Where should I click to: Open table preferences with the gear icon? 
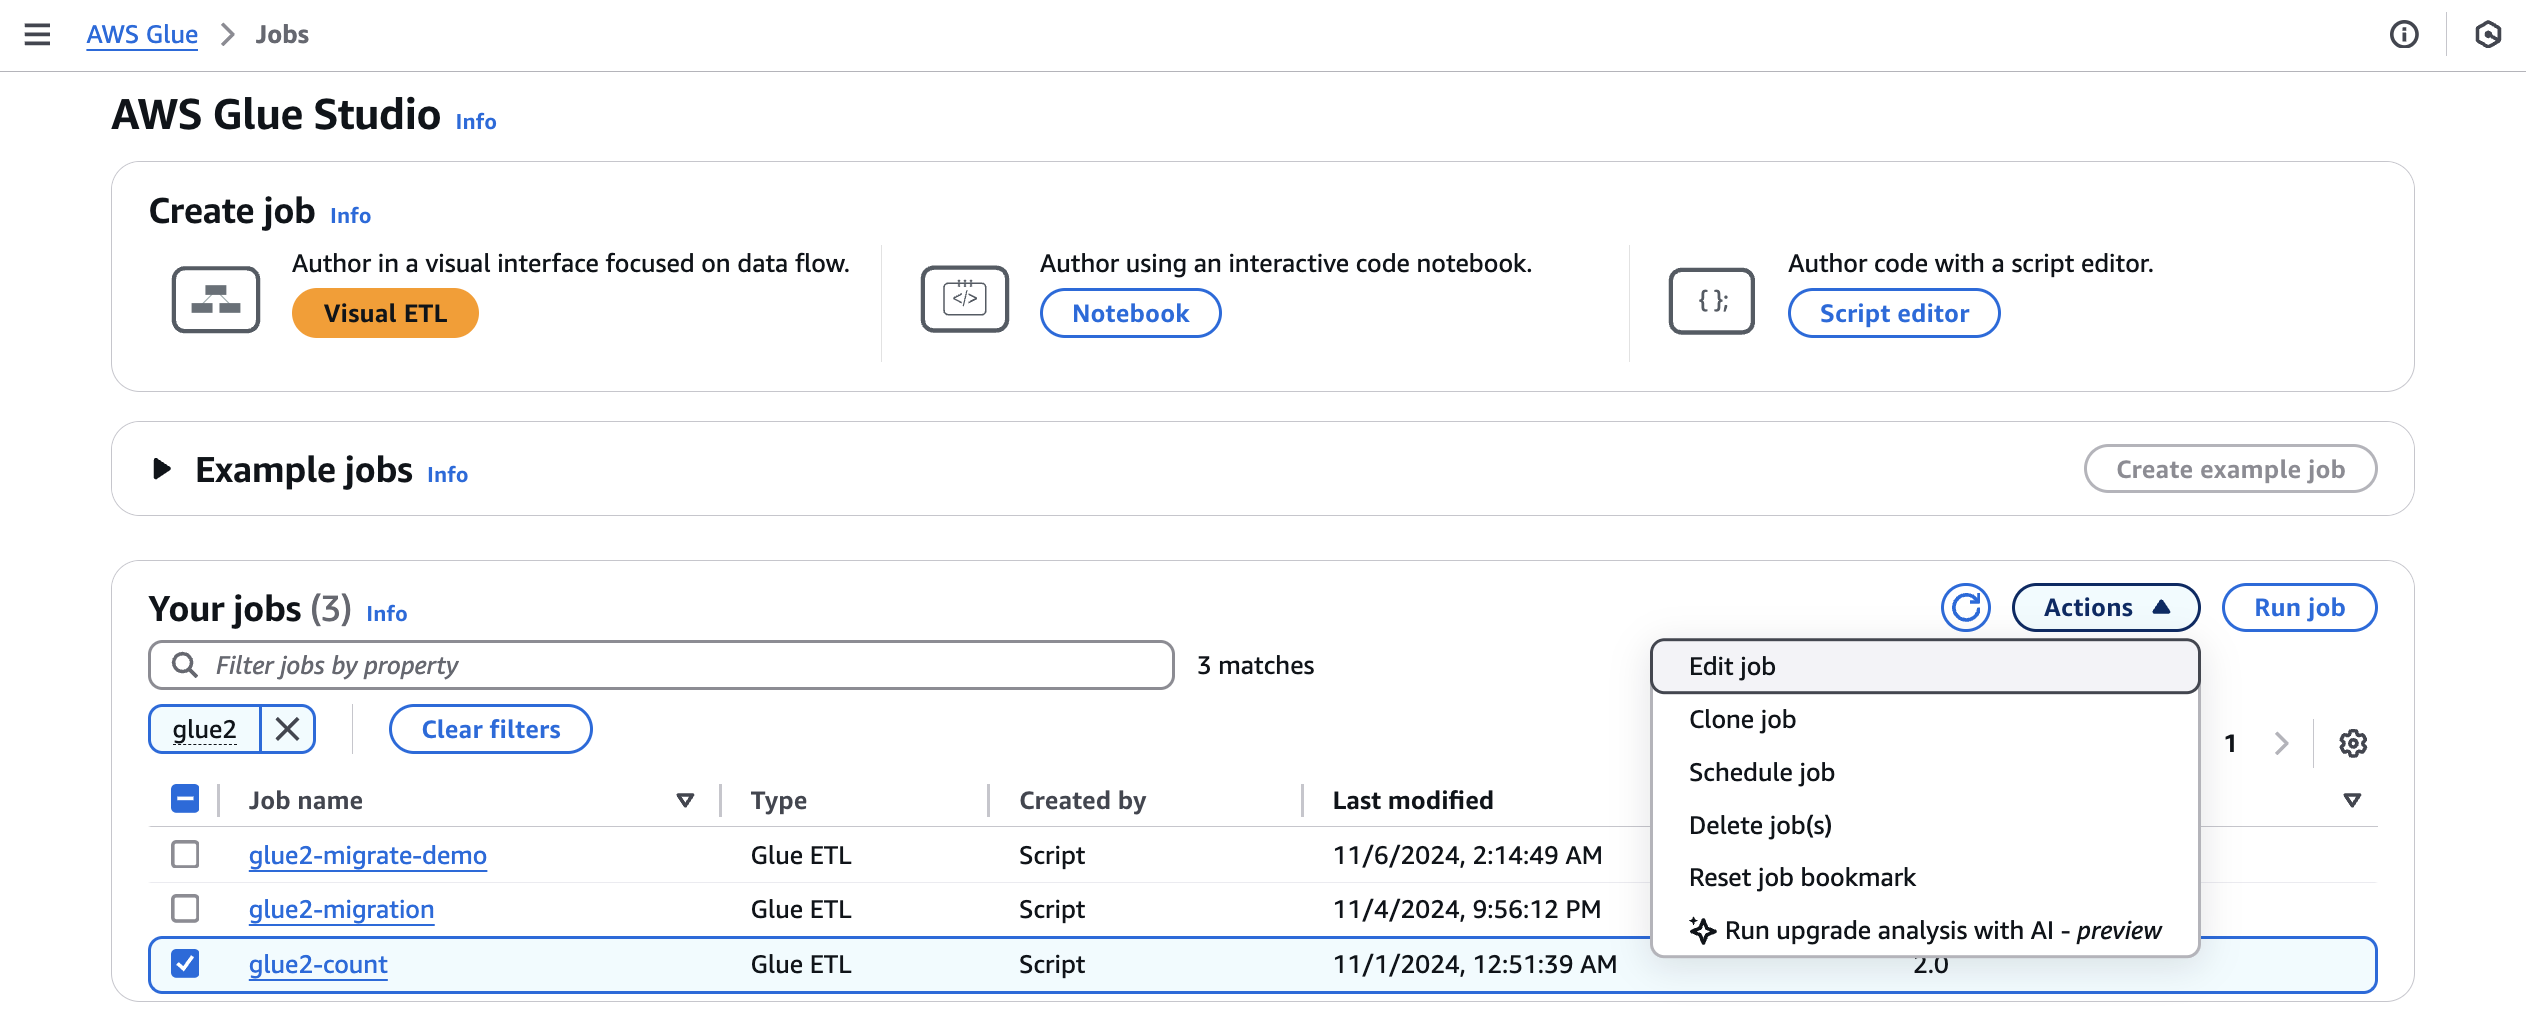click(2354, 743)
